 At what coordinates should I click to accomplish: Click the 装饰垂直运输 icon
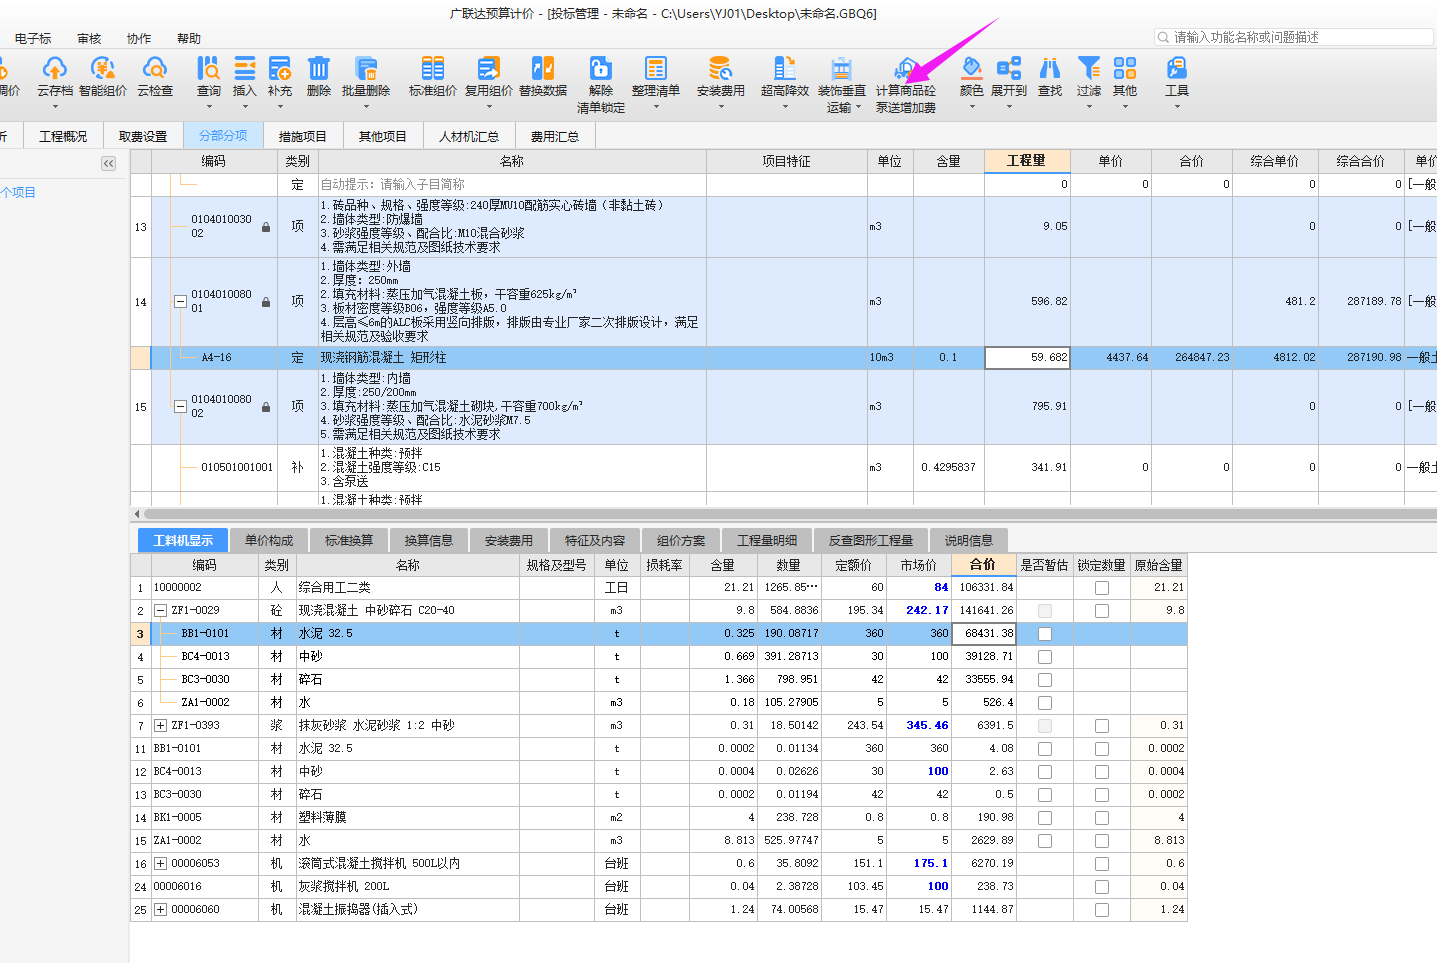pos(842,68)
